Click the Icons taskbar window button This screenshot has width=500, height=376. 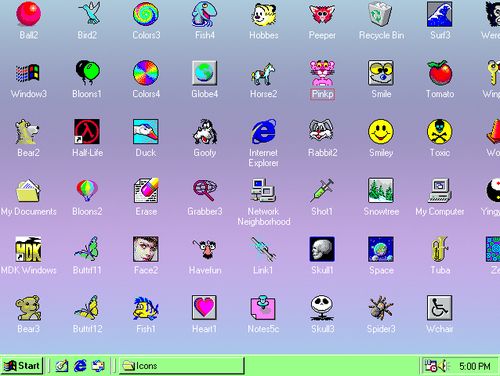(181, 366)
